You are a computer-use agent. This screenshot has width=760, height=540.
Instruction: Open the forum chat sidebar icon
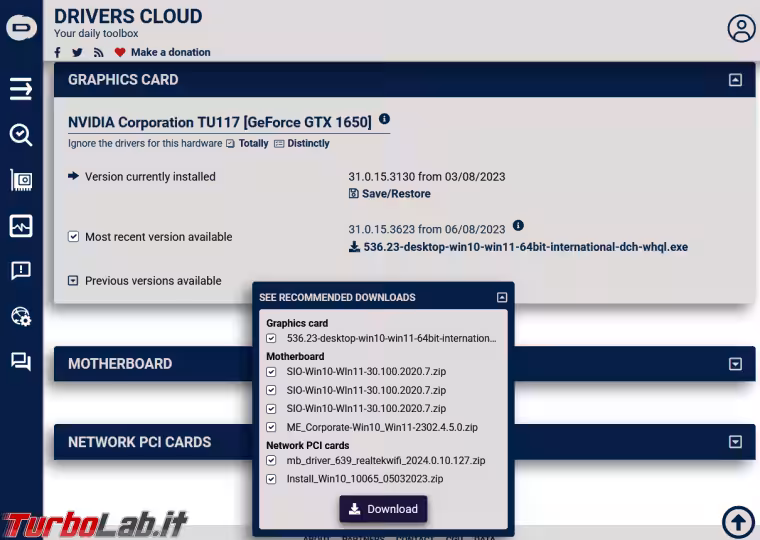(x=21, y=362)
